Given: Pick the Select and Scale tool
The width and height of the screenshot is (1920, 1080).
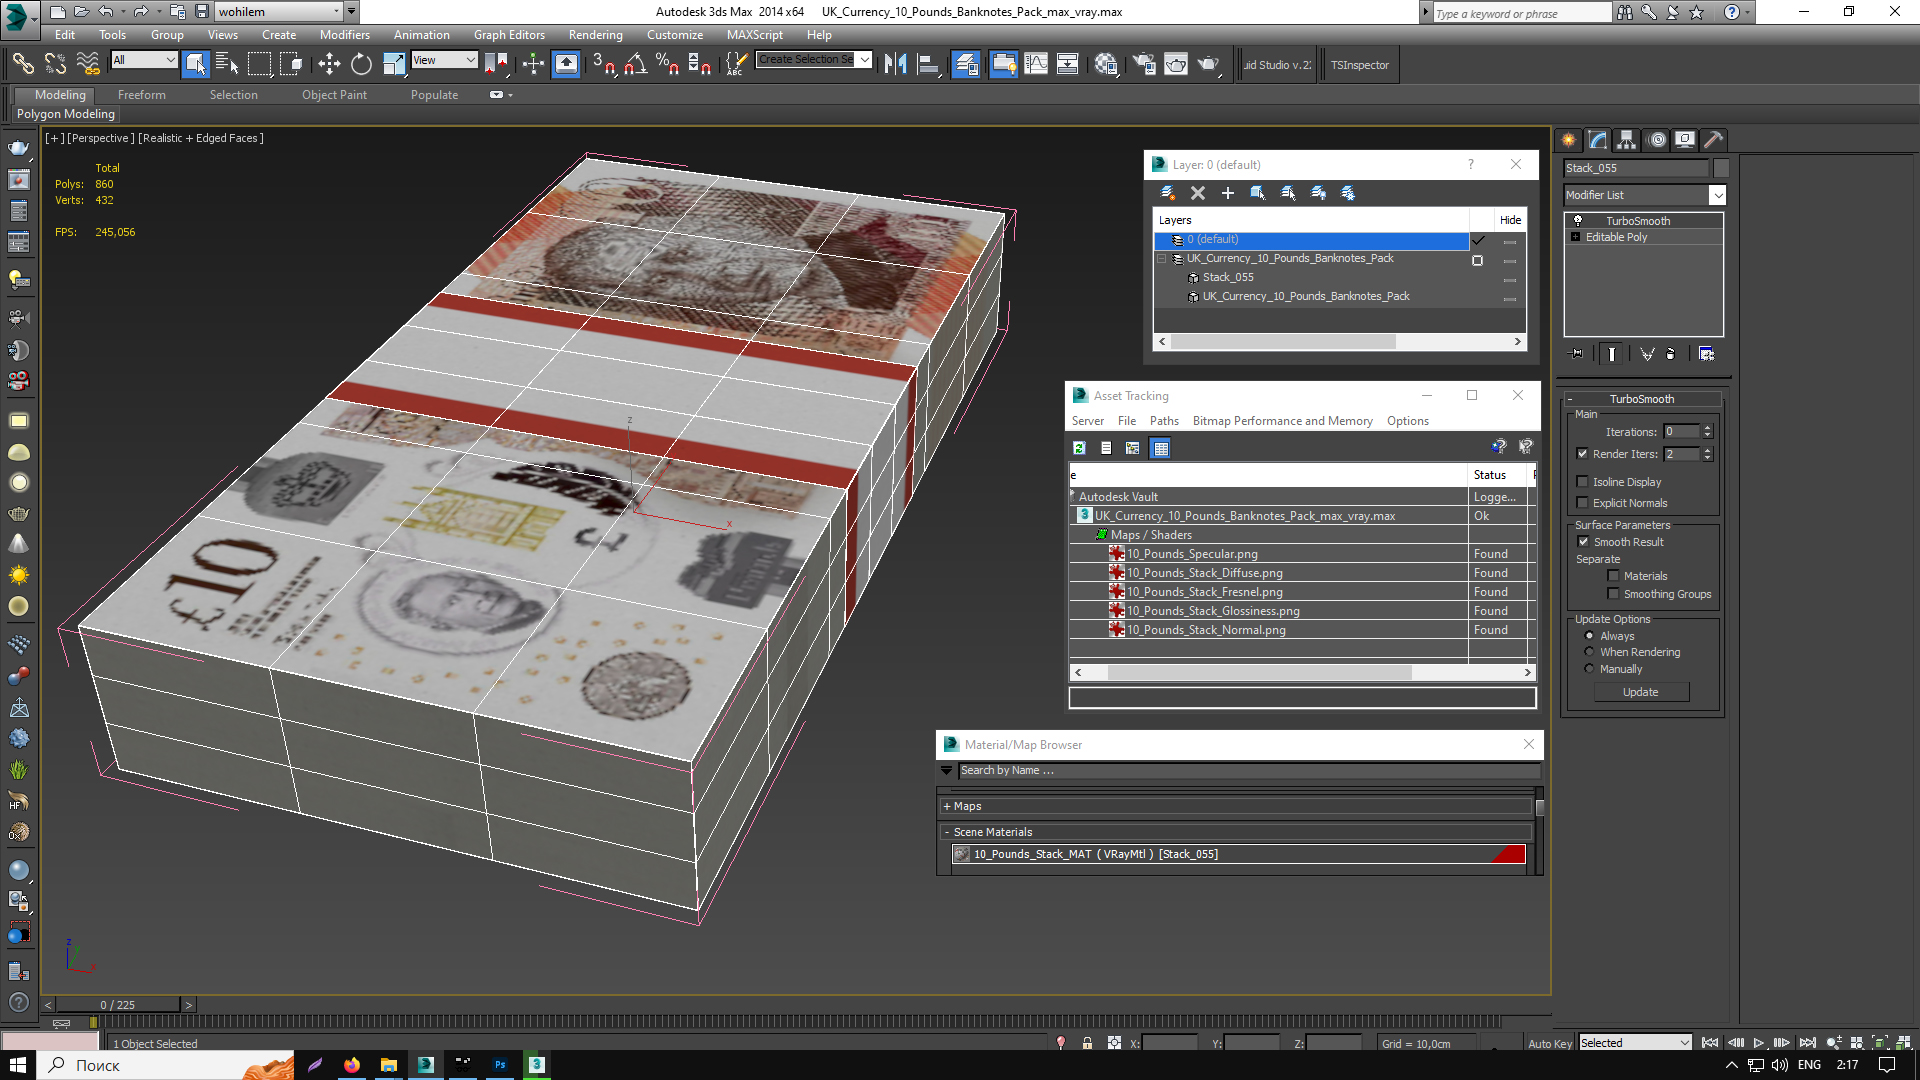Looking at the screenshot, I should click(394, 64).
